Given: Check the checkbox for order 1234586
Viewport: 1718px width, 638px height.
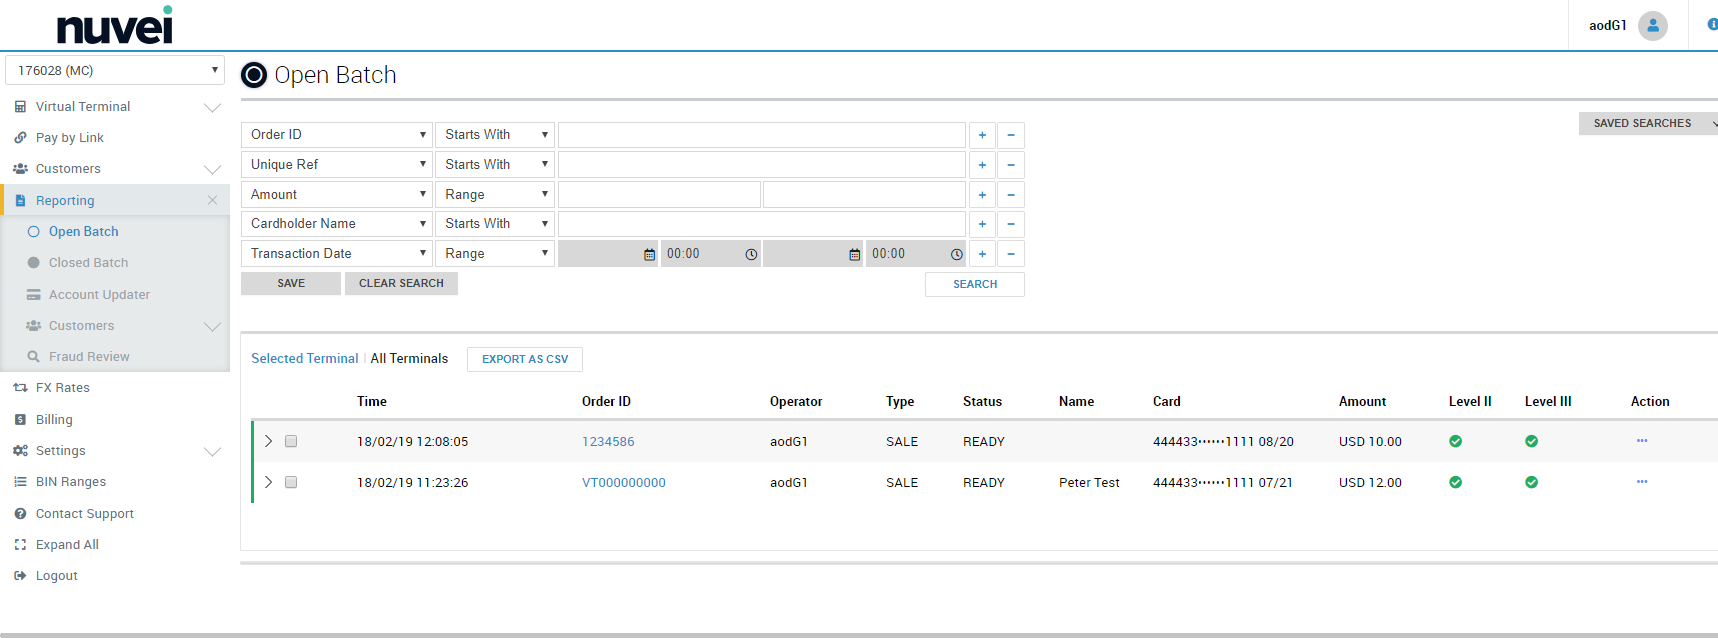Looking at the screenshot, I should tap(291, 441).
